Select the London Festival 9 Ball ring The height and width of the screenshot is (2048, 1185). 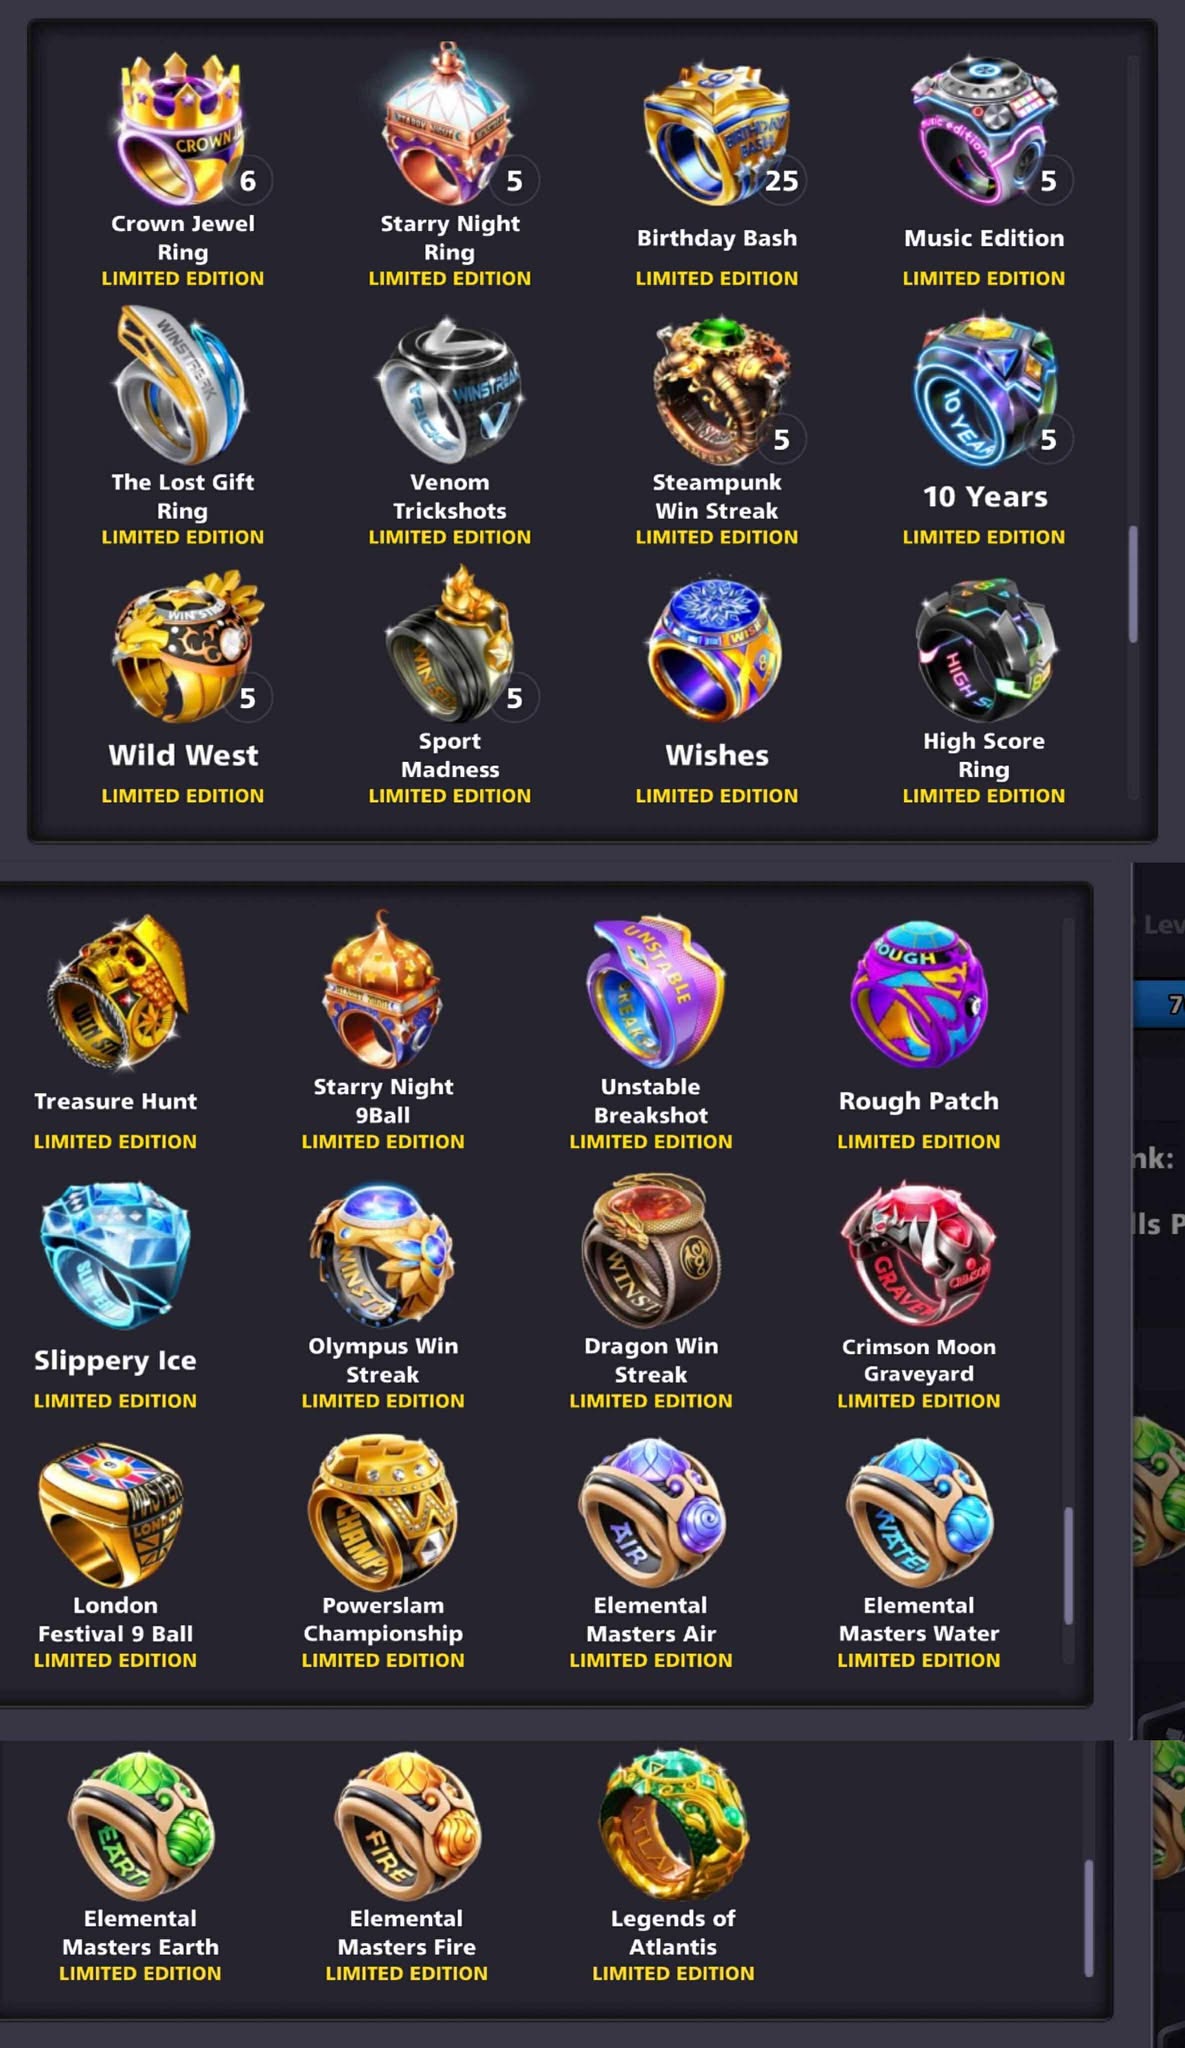tap(112, 1514)
